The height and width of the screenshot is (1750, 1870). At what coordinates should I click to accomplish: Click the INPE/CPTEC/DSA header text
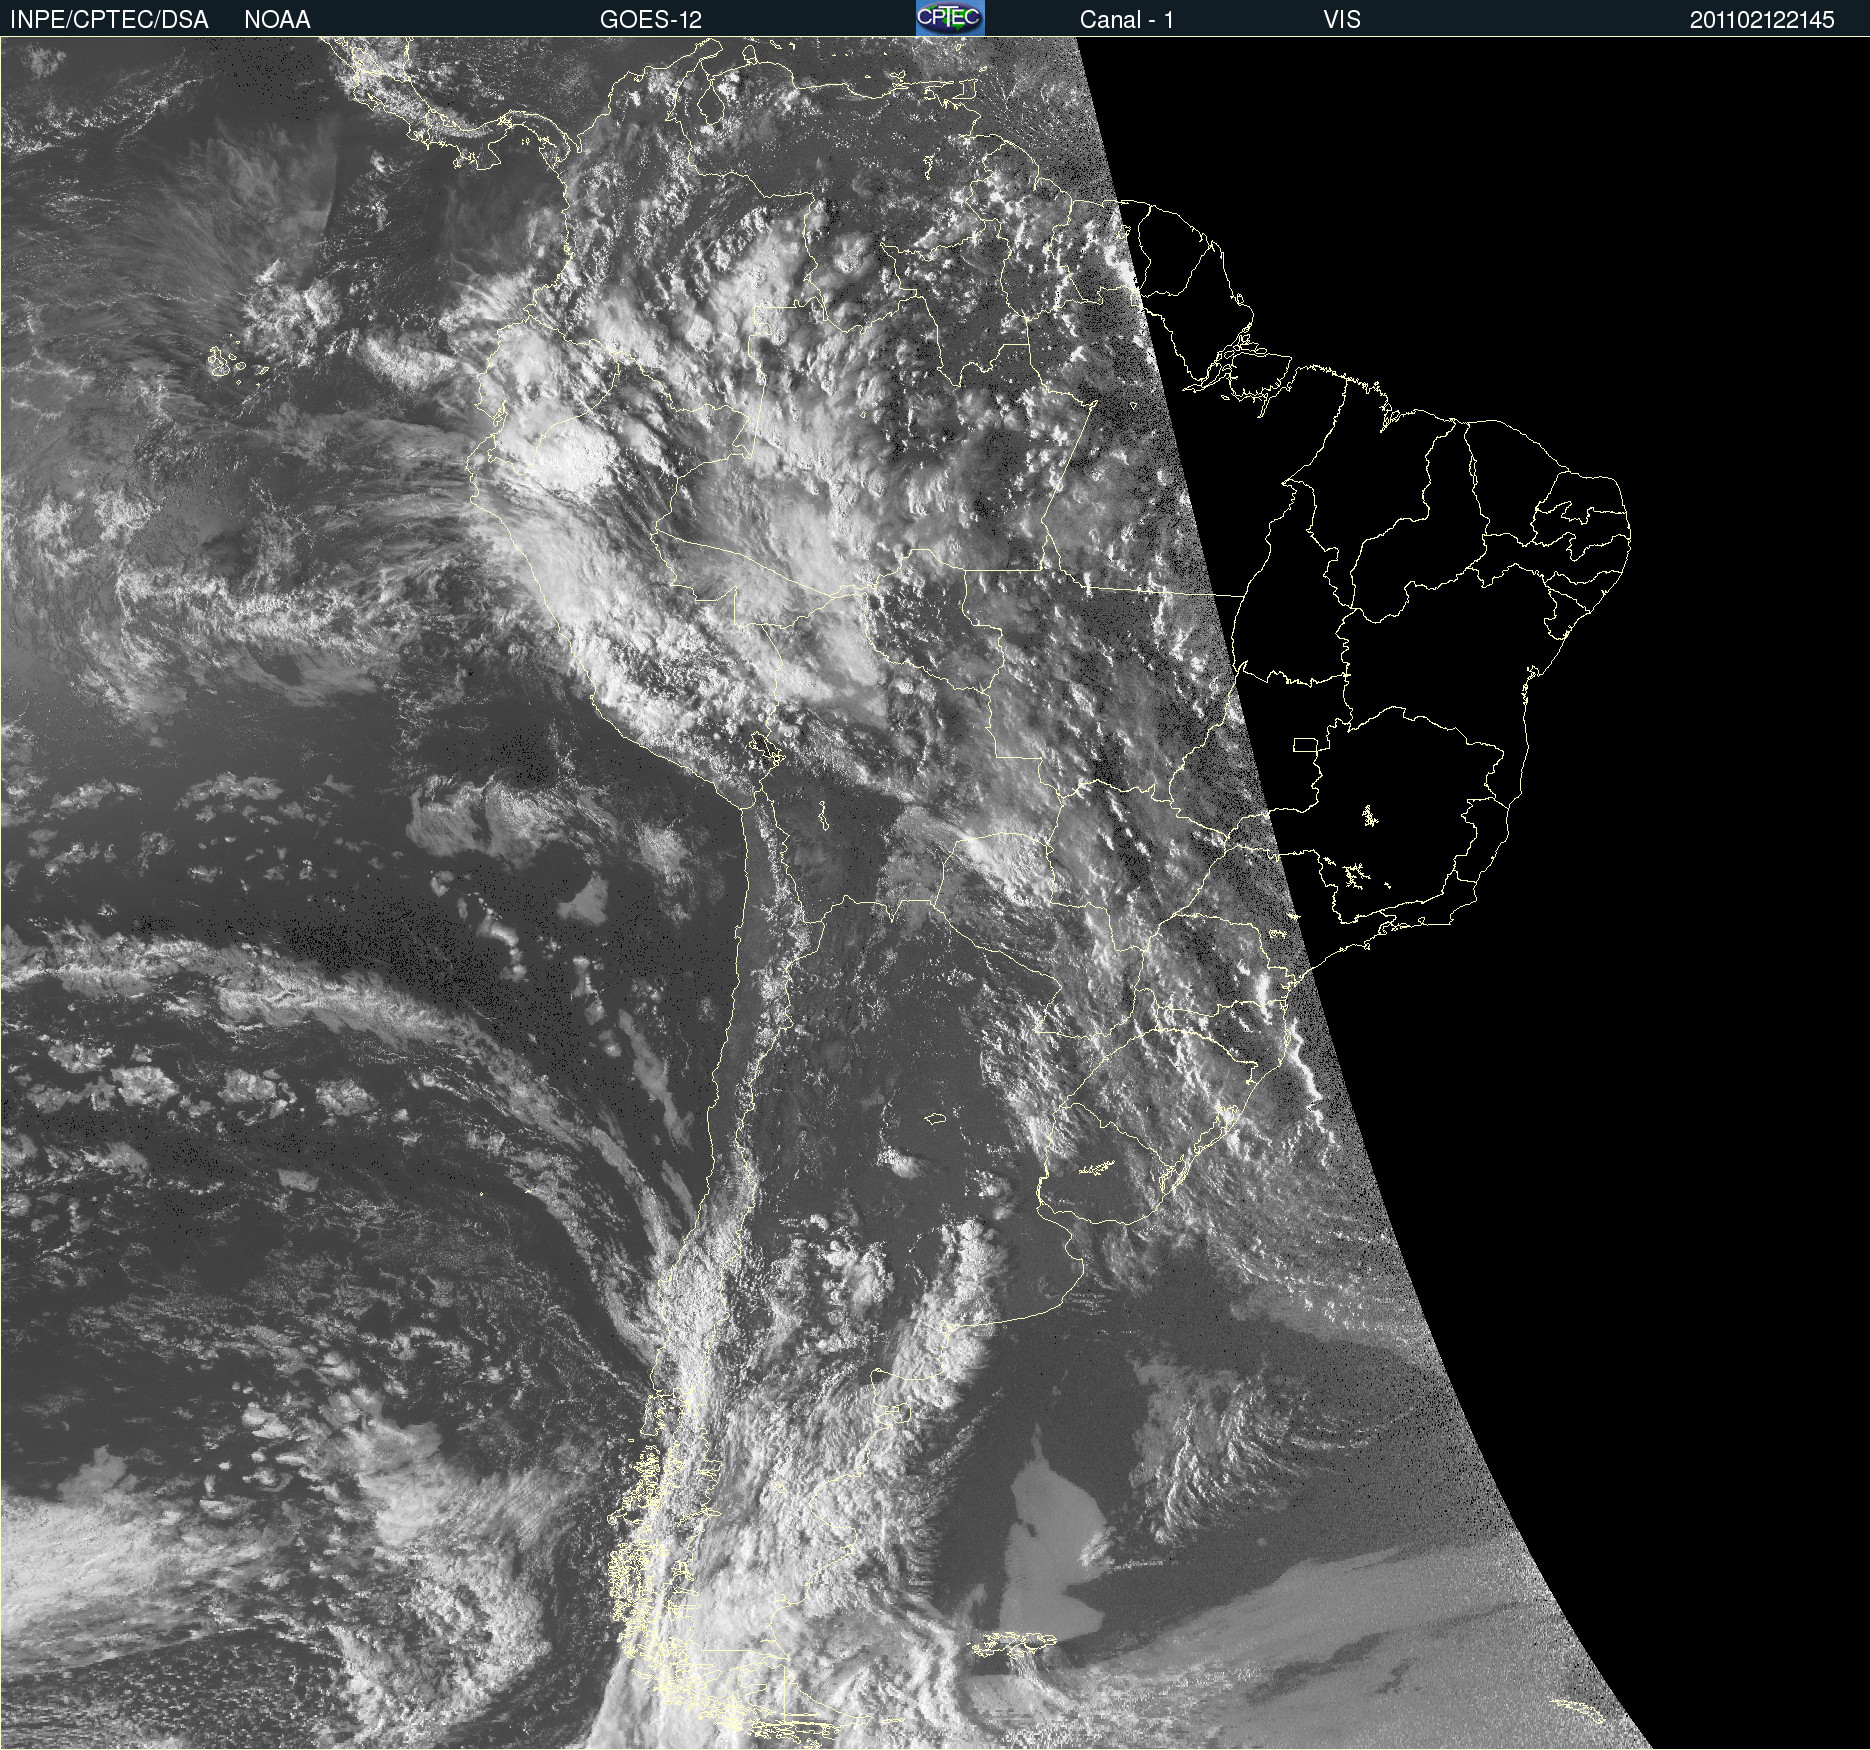109,20
